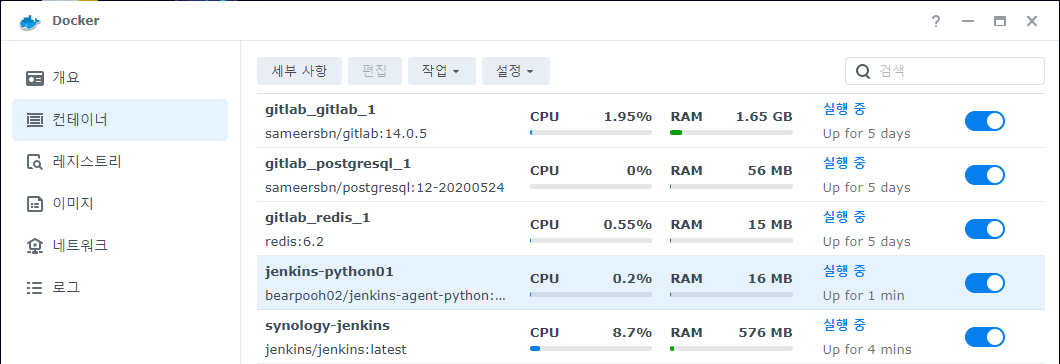Screen dimensions: 1060x364
Task: Turn off the jenkins-python01 toggle
Action: [984, 283]
